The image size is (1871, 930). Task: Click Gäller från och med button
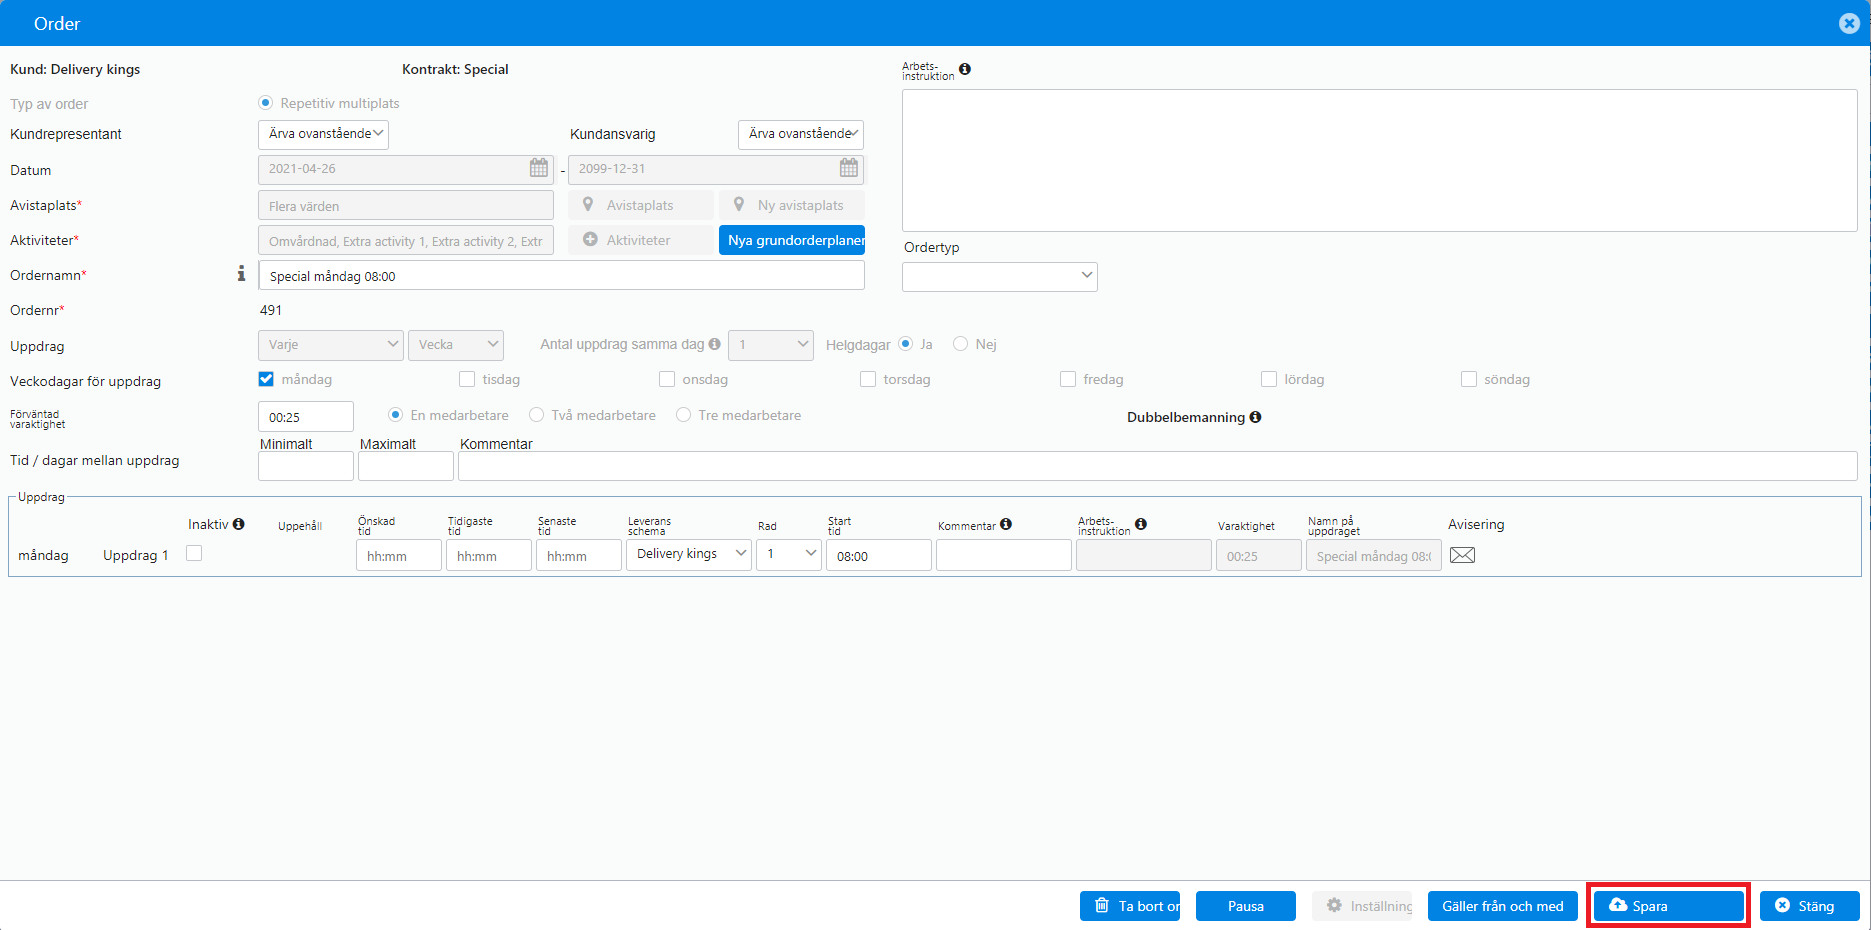1503,906
